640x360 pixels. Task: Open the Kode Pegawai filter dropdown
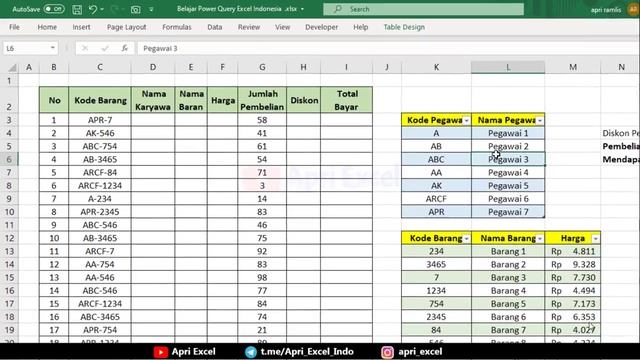[467, 120]
